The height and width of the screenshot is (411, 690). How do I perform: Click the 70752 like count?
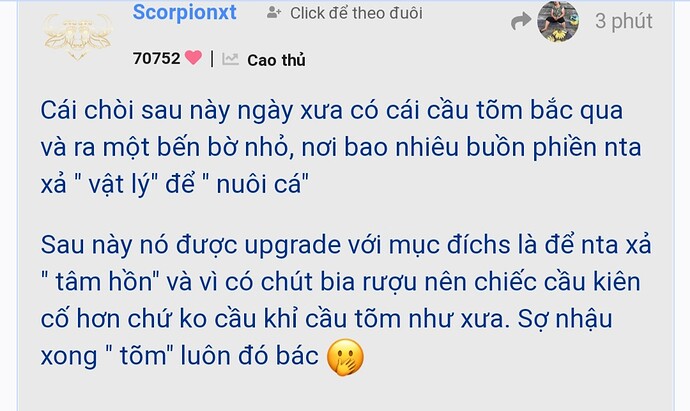[x=156, y=59]
